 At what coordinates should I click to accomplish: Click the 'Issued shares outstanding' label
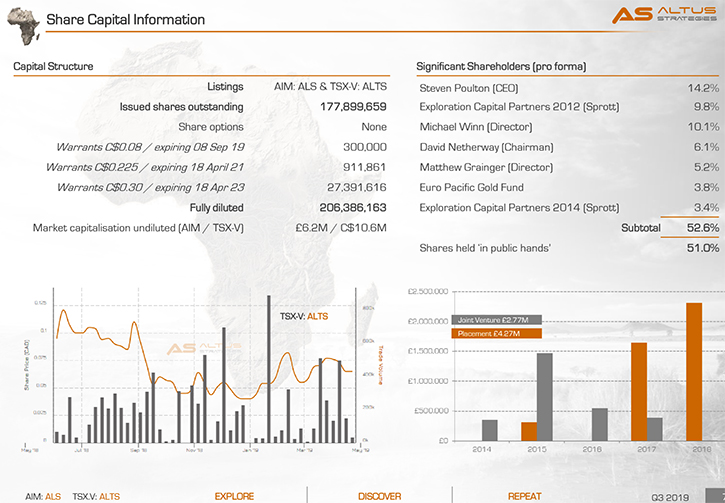click(x=181, y=107)
